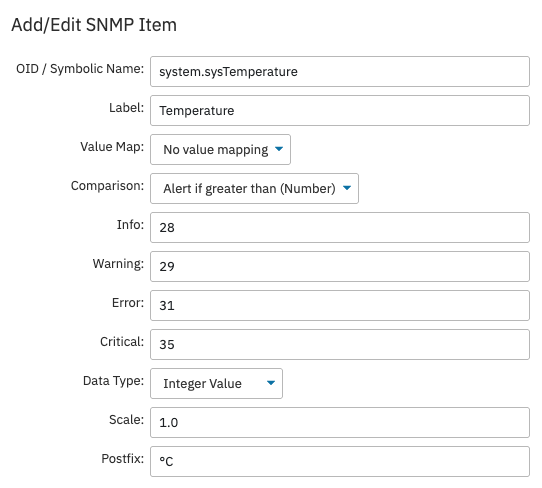542x488 pixels.
Task: Click the OID / Symbolic Name input field
Action: (x=340, y=72)
